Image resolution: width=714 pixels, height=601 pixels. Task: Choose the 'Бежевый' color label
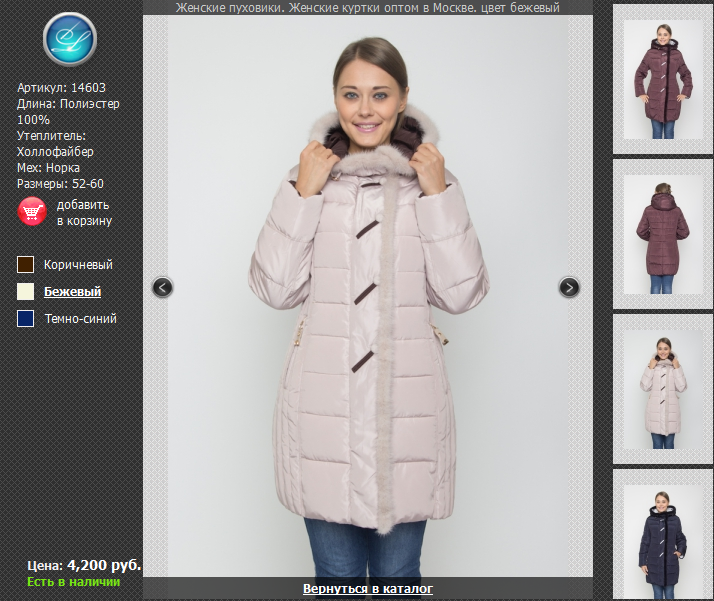pyautogui.click(x=72, y=291)
